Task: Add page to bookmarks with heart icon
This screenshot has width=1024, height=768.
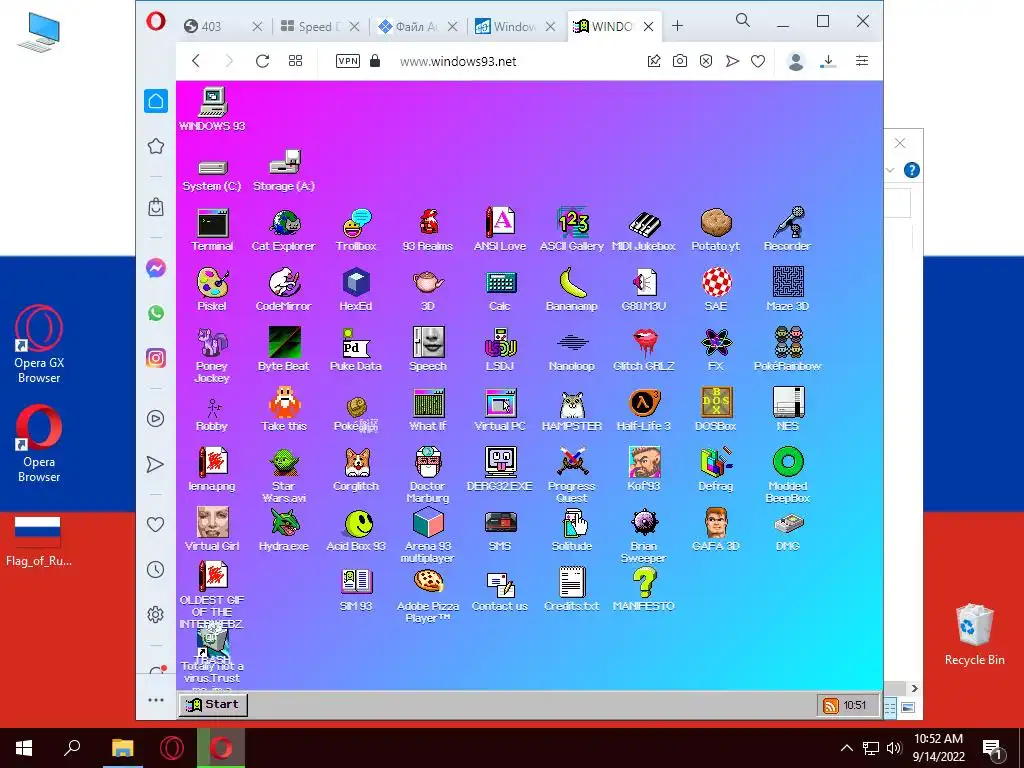Action: point(758,61)
